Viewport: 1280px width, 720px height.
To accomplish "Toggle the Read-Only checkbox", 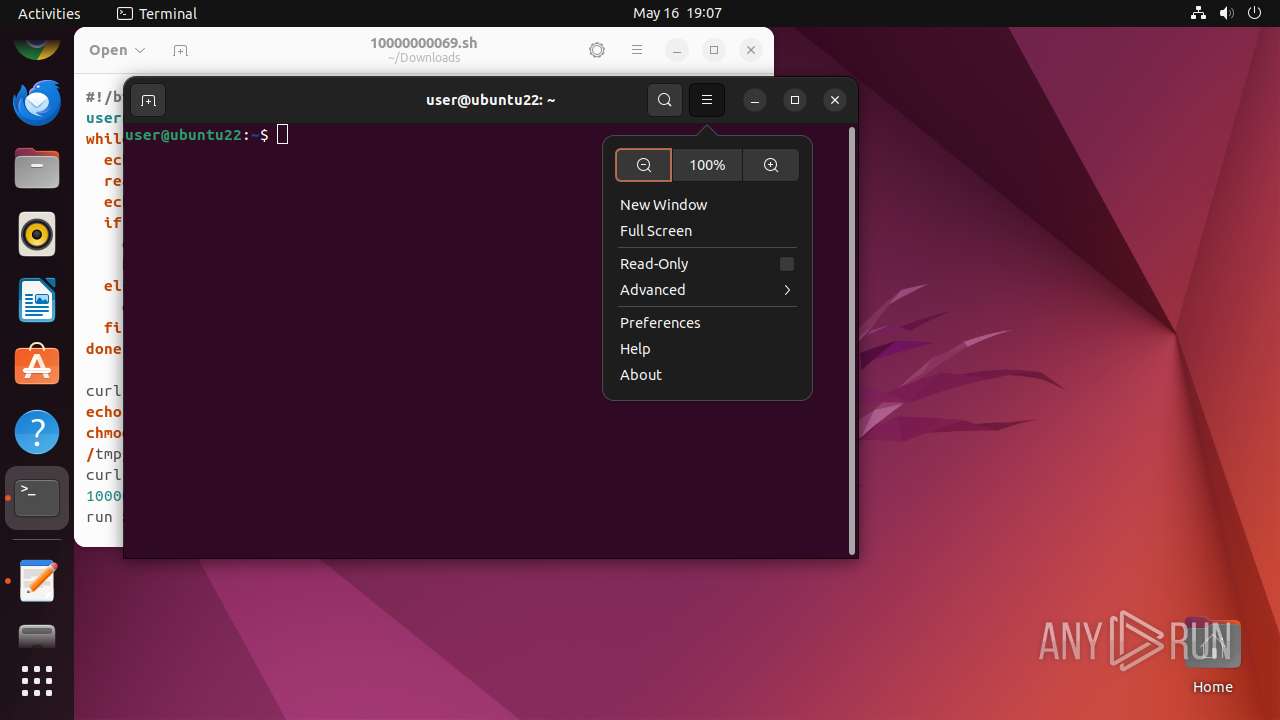I will point(787,264).
